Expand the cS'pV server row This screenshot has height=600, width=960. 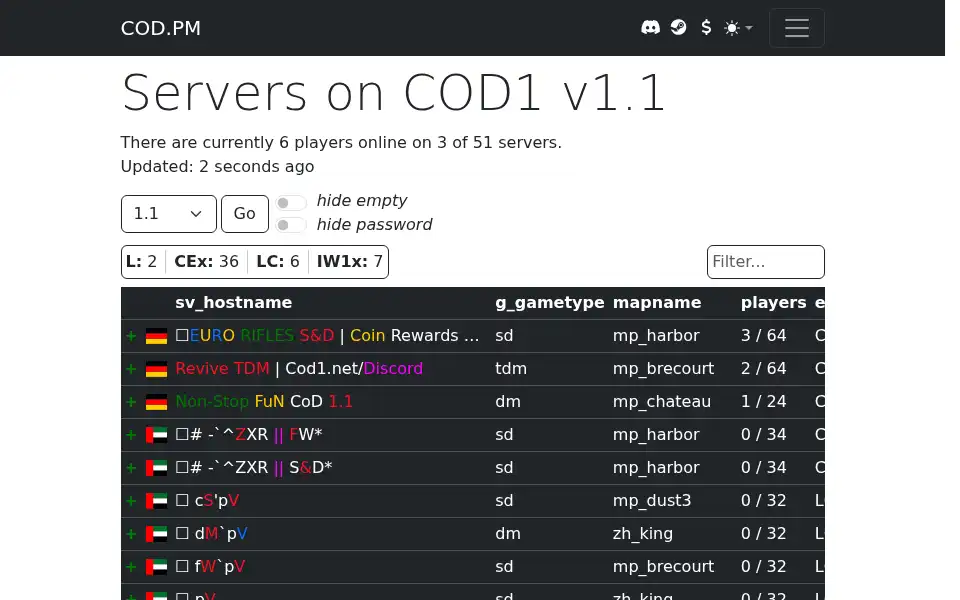(131, 501)
